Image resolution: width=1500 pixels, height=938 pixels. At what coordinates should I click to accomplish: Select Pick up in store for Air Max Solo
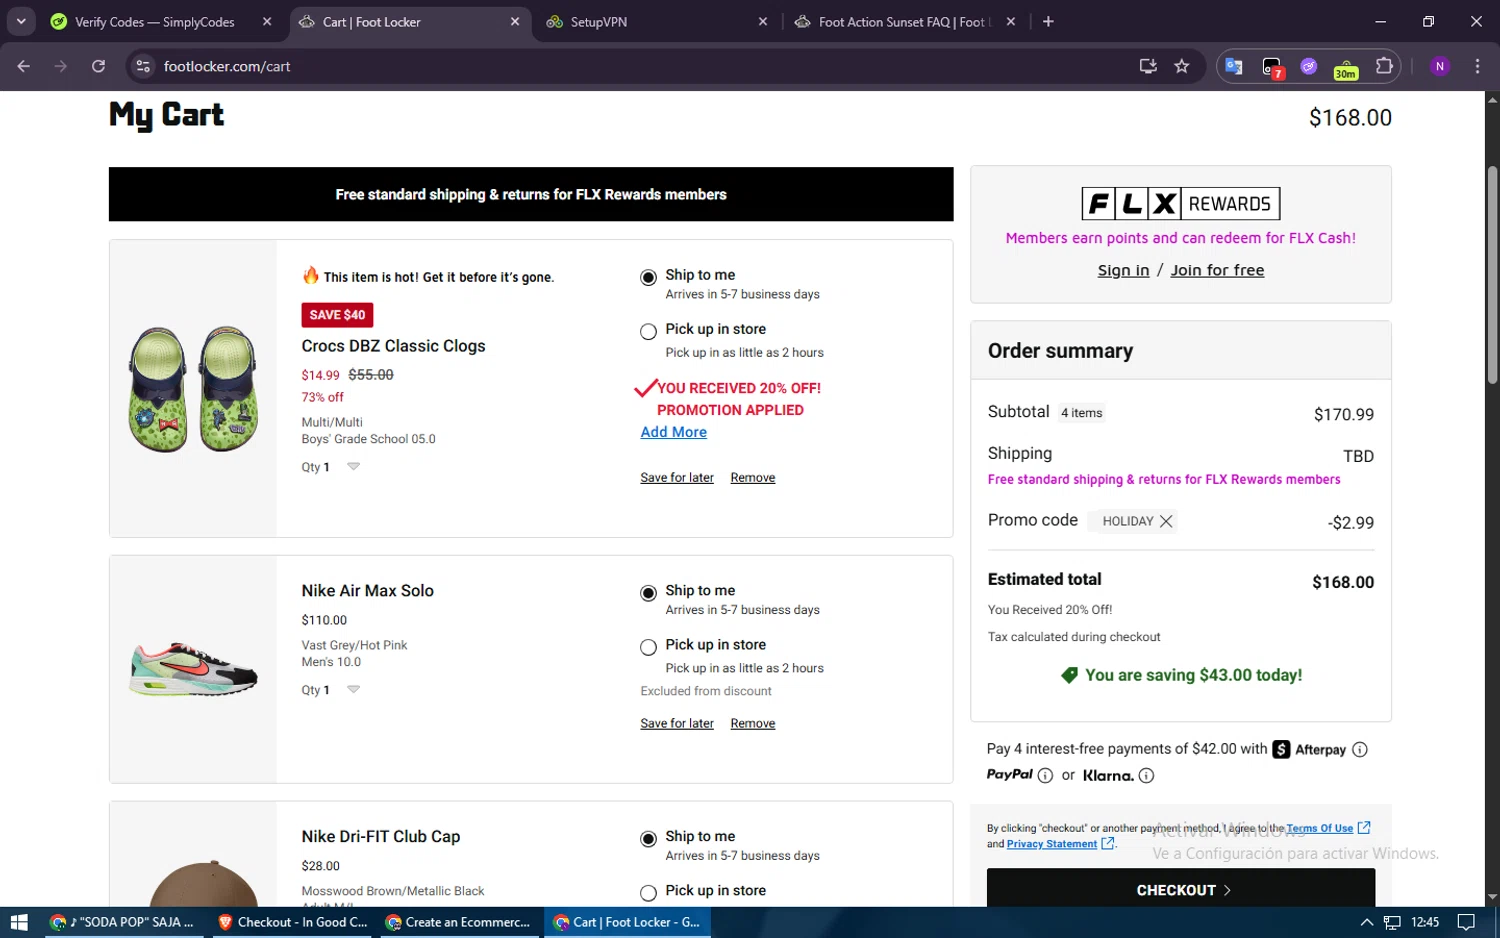coord(649,647)
